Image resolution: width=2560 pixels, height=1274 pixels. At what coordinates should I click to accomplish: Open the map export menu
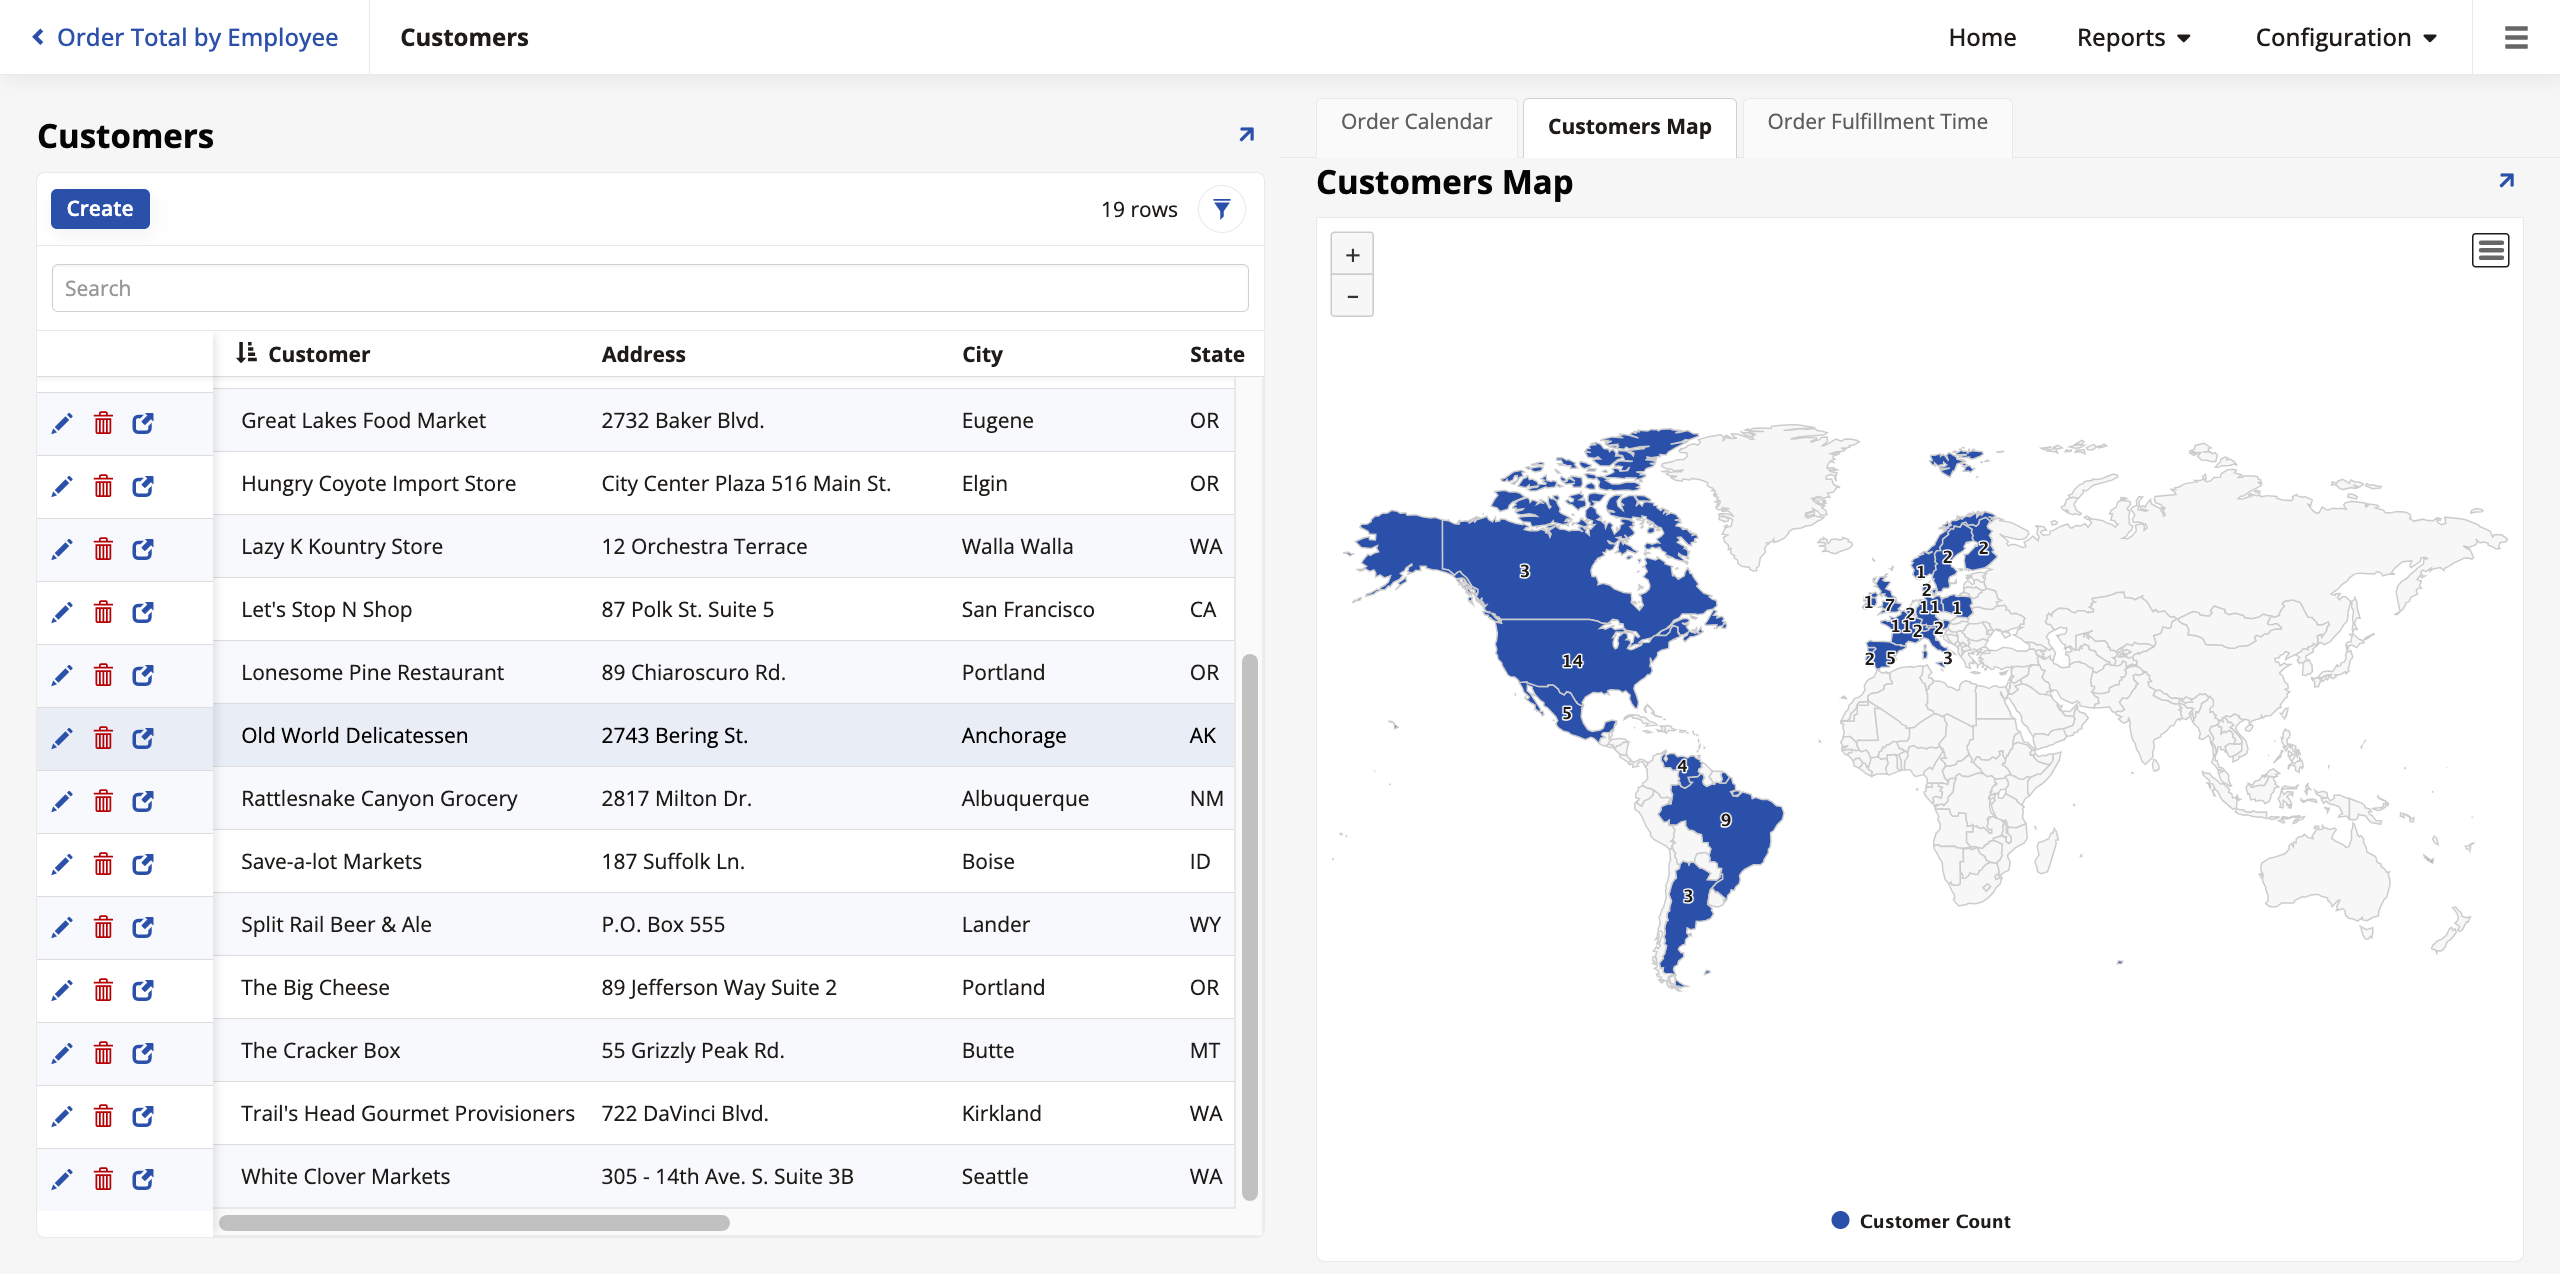2491,250
